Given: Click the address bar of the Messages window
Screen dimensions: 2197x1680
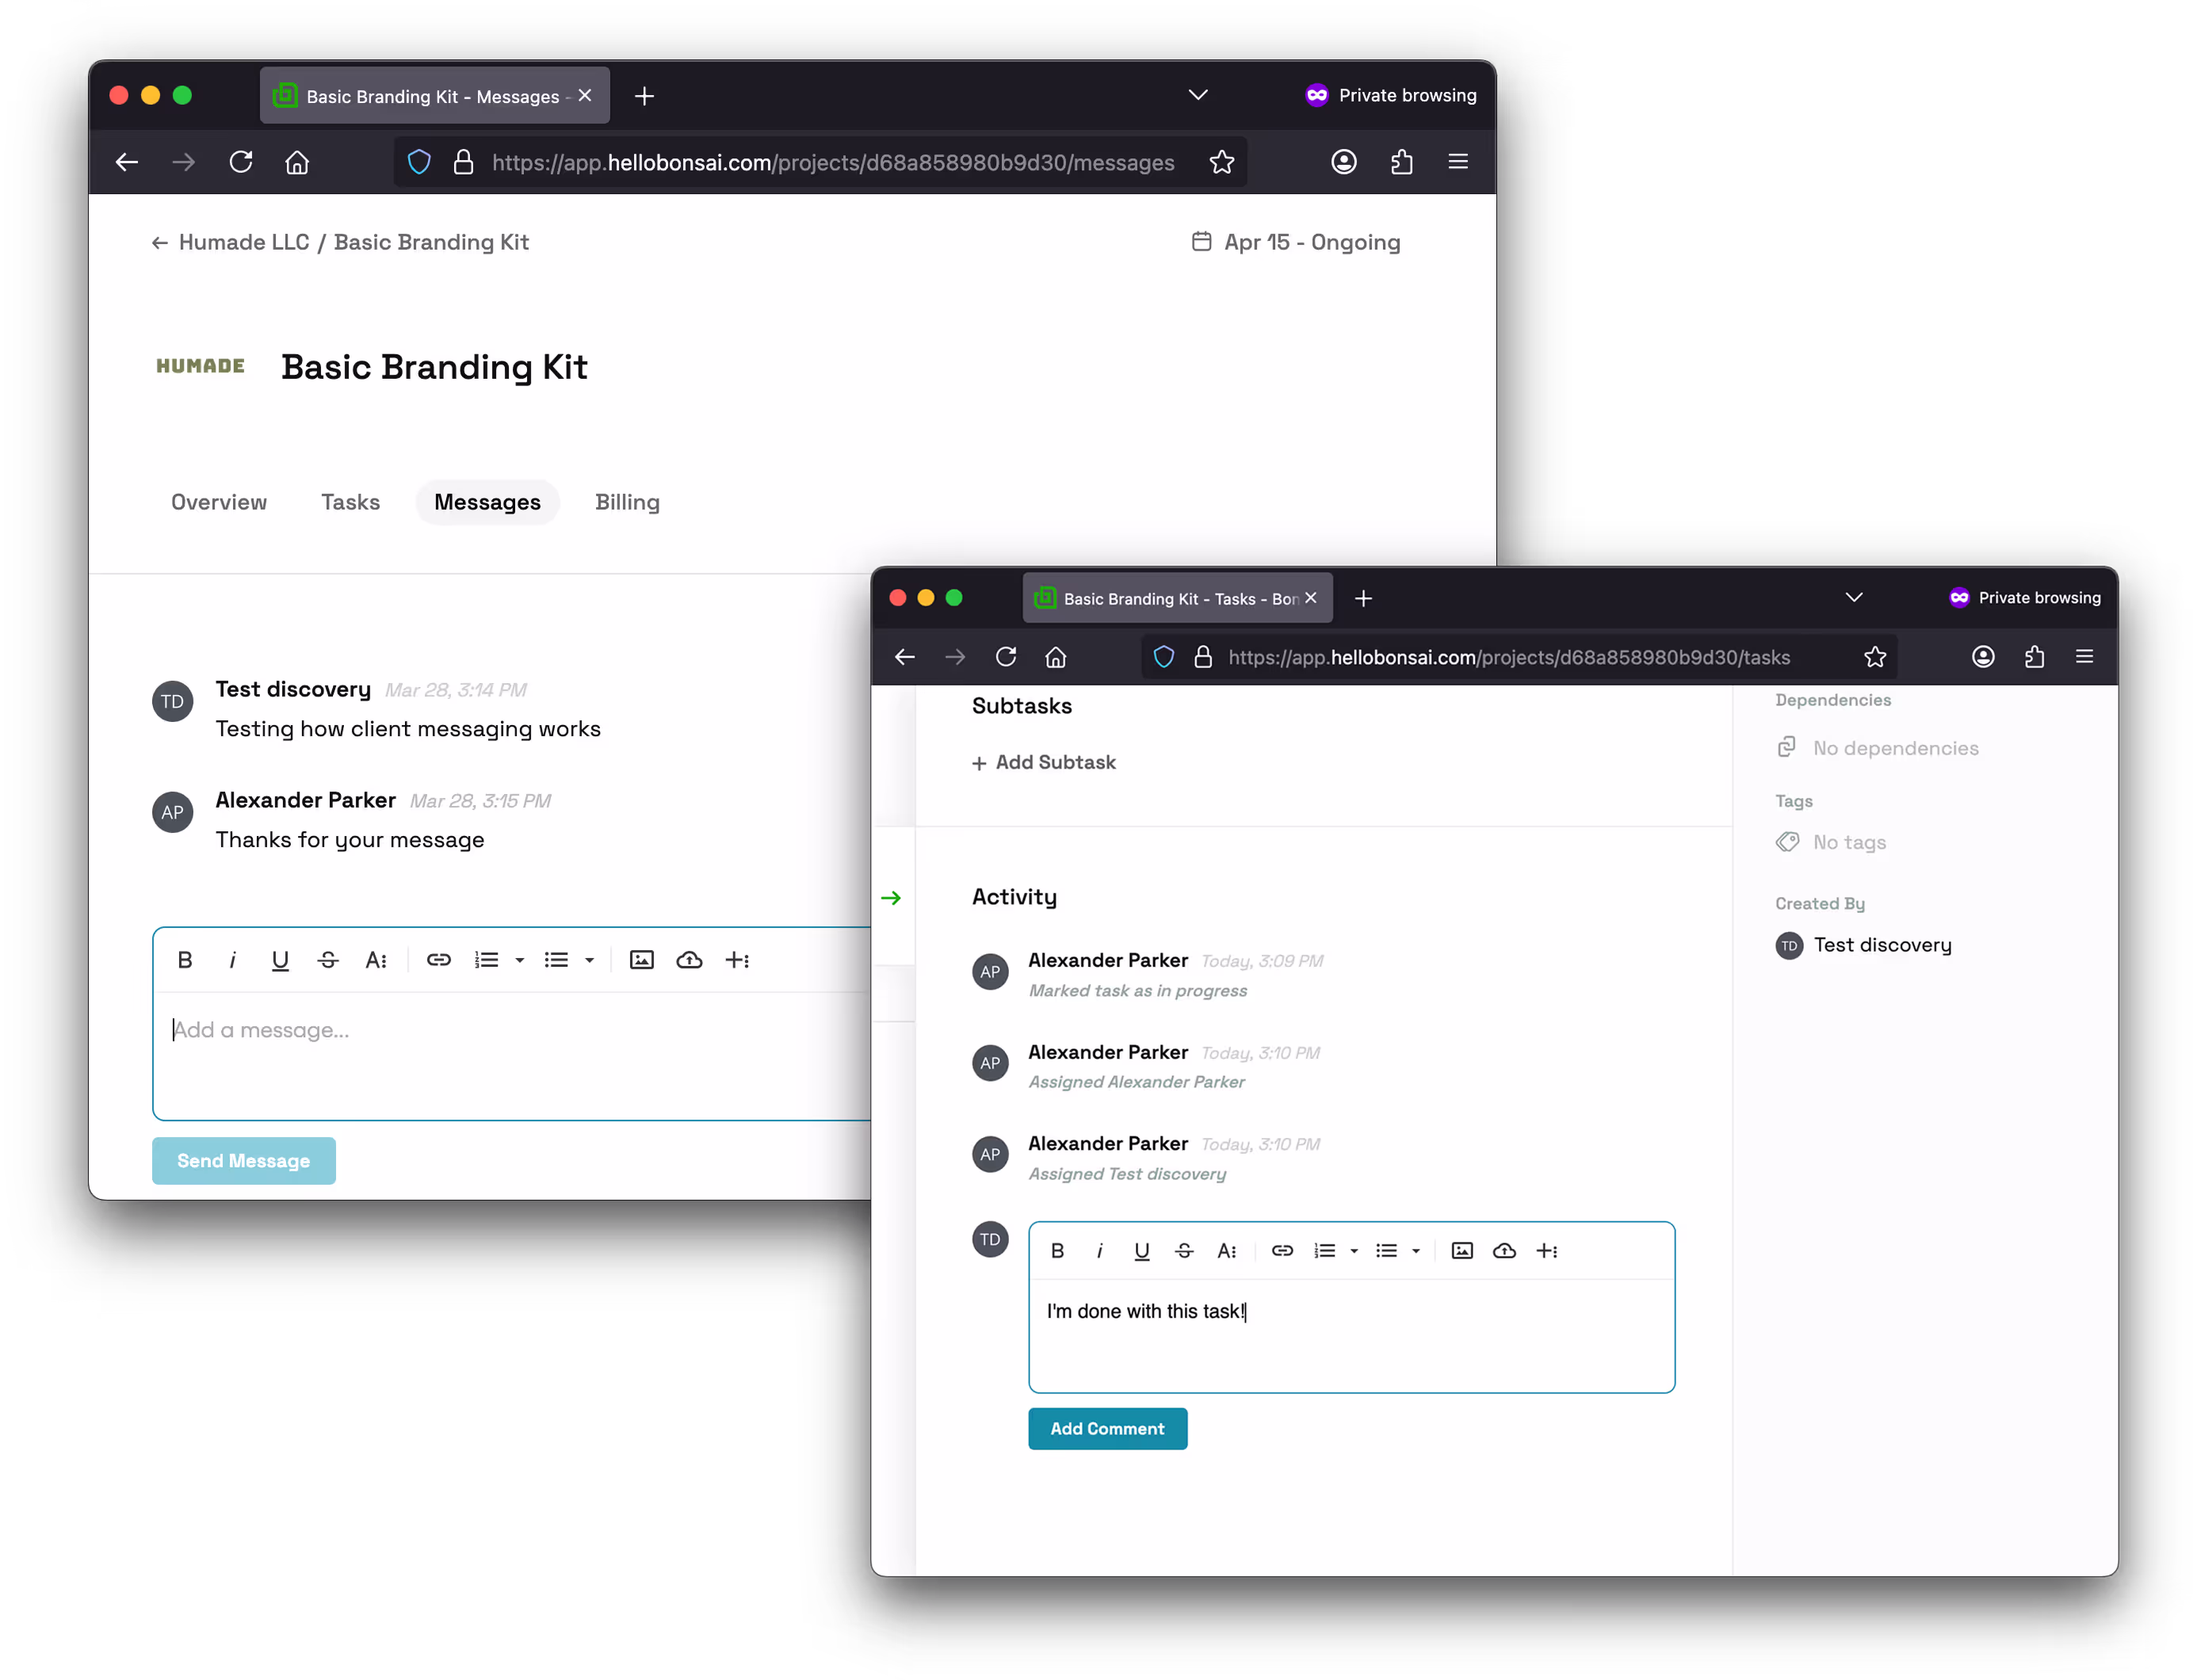Looking at the screenshot, I should [x=820, y=162].
